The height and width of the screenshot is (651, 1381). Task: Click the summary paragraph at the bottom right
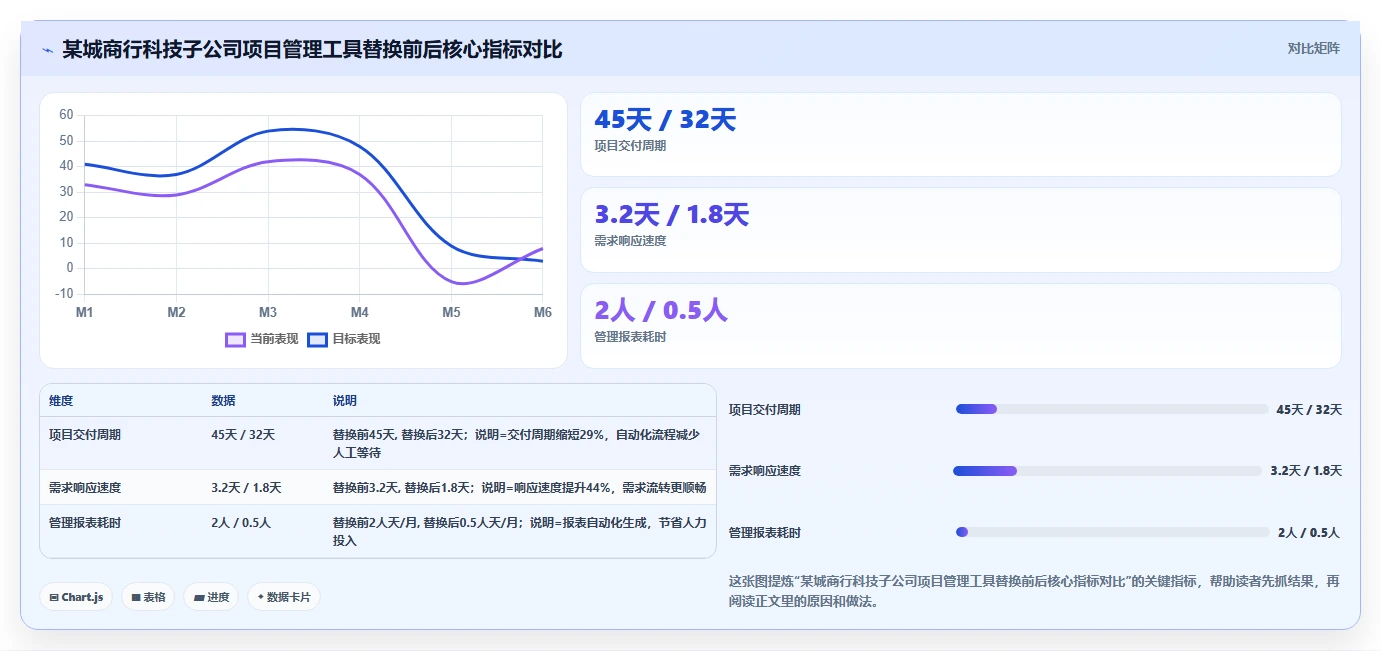1034,592
